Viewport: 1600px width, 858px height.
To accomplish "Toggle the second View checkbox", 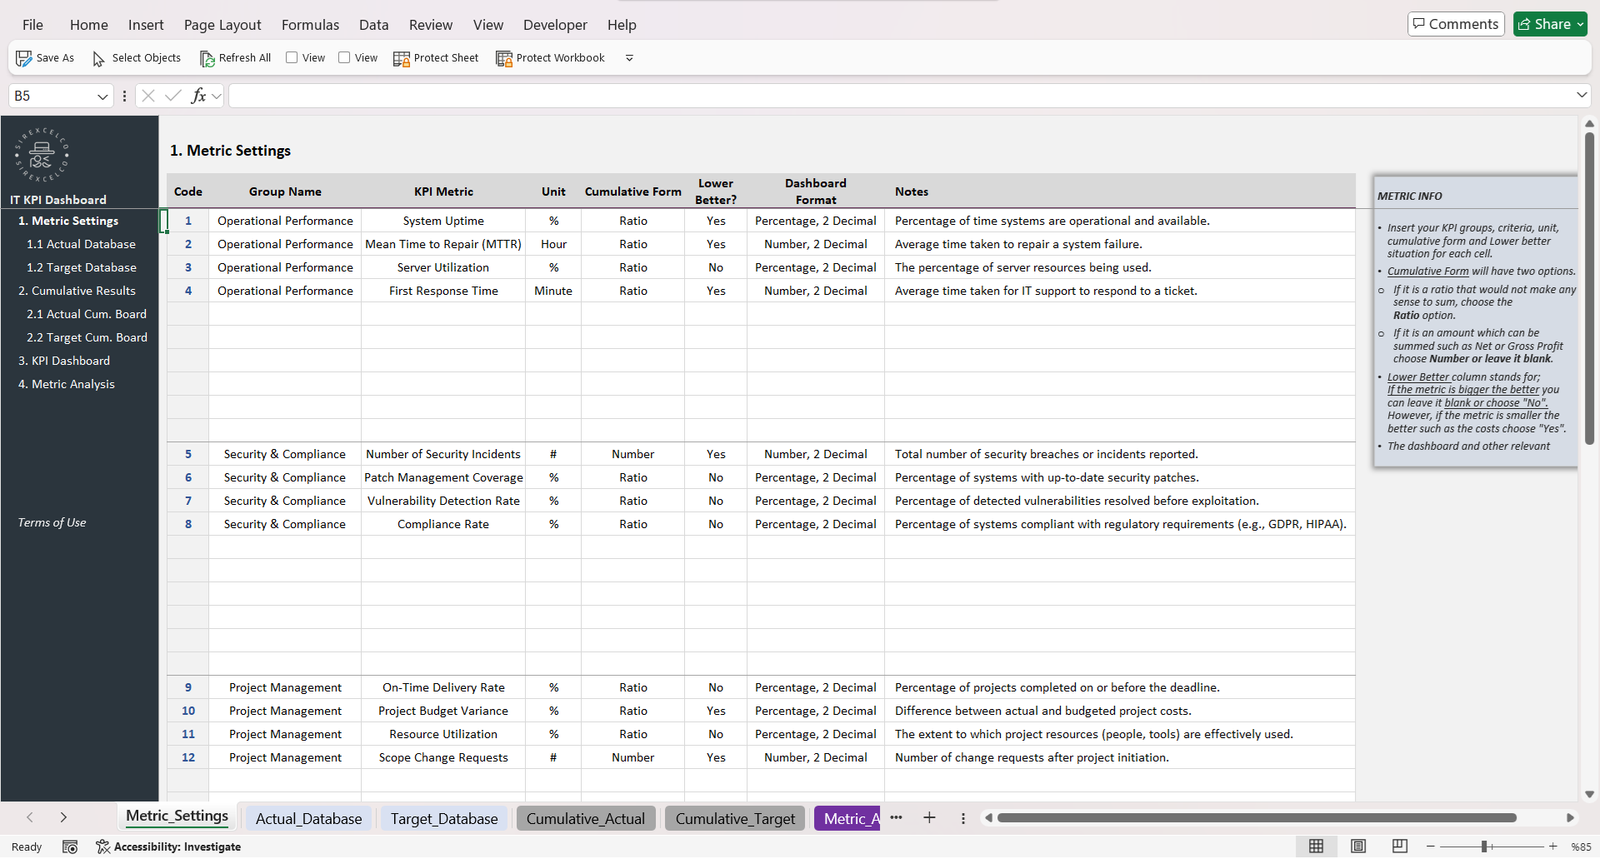I will tap(344, 58).
